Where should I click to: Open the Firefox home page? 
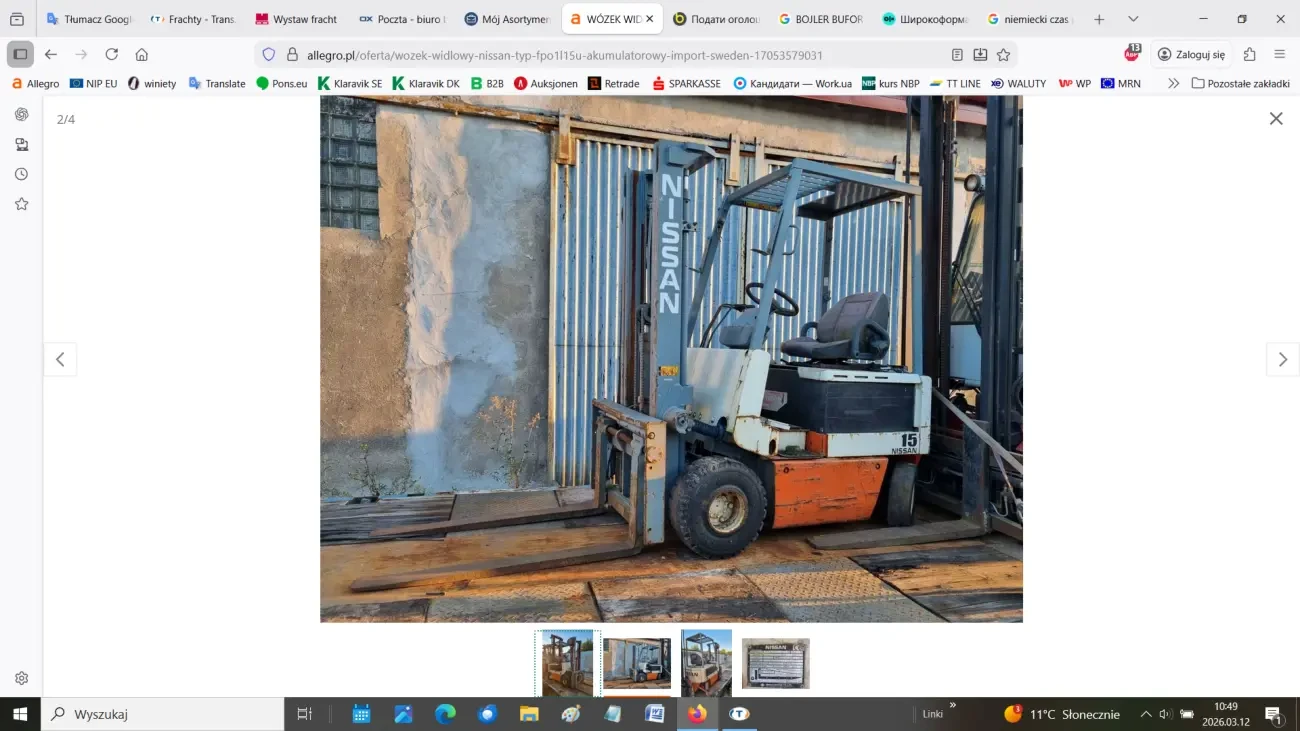pos(141,54)
